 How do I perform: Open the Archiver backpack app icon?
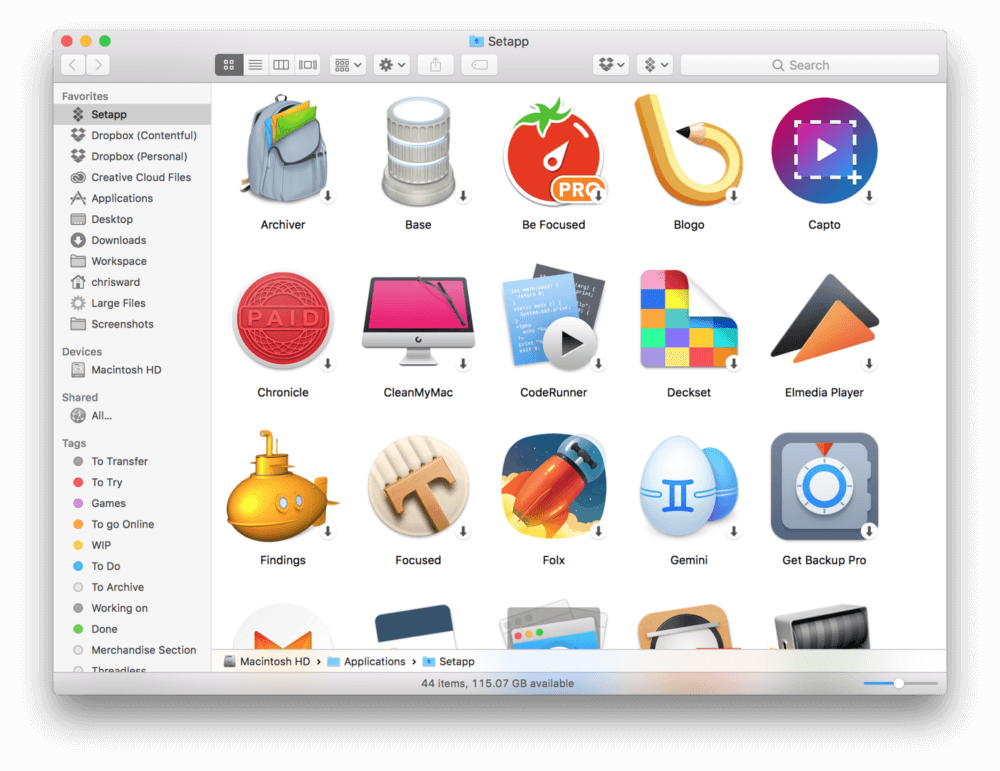(283, 151)
